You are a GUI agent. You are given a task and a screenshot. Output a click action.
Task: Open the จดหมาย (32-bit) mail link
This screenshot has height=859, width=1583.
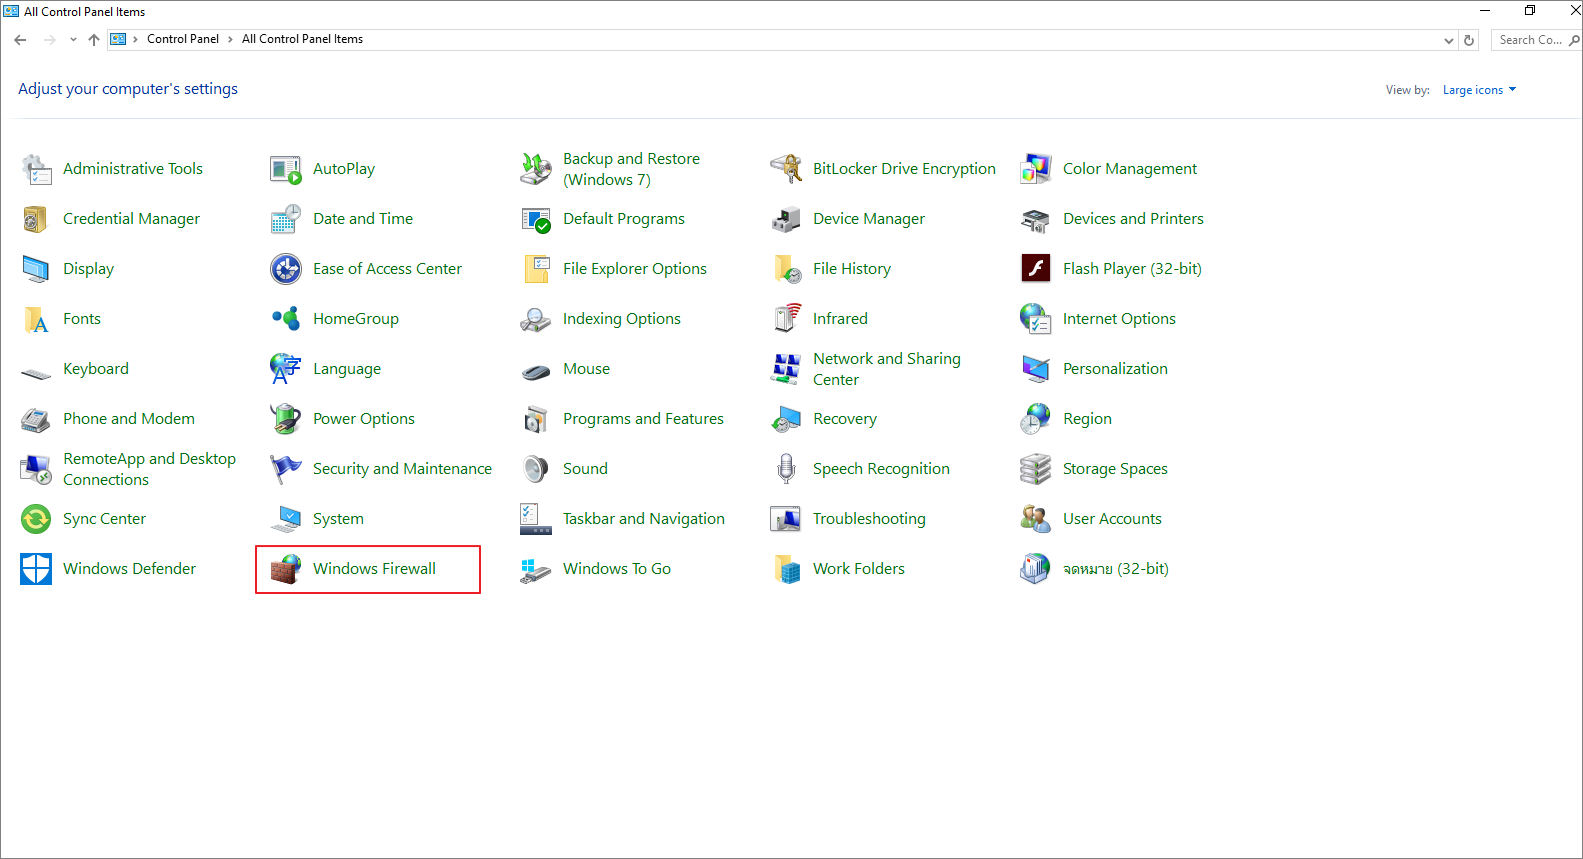click(1116, 569)
